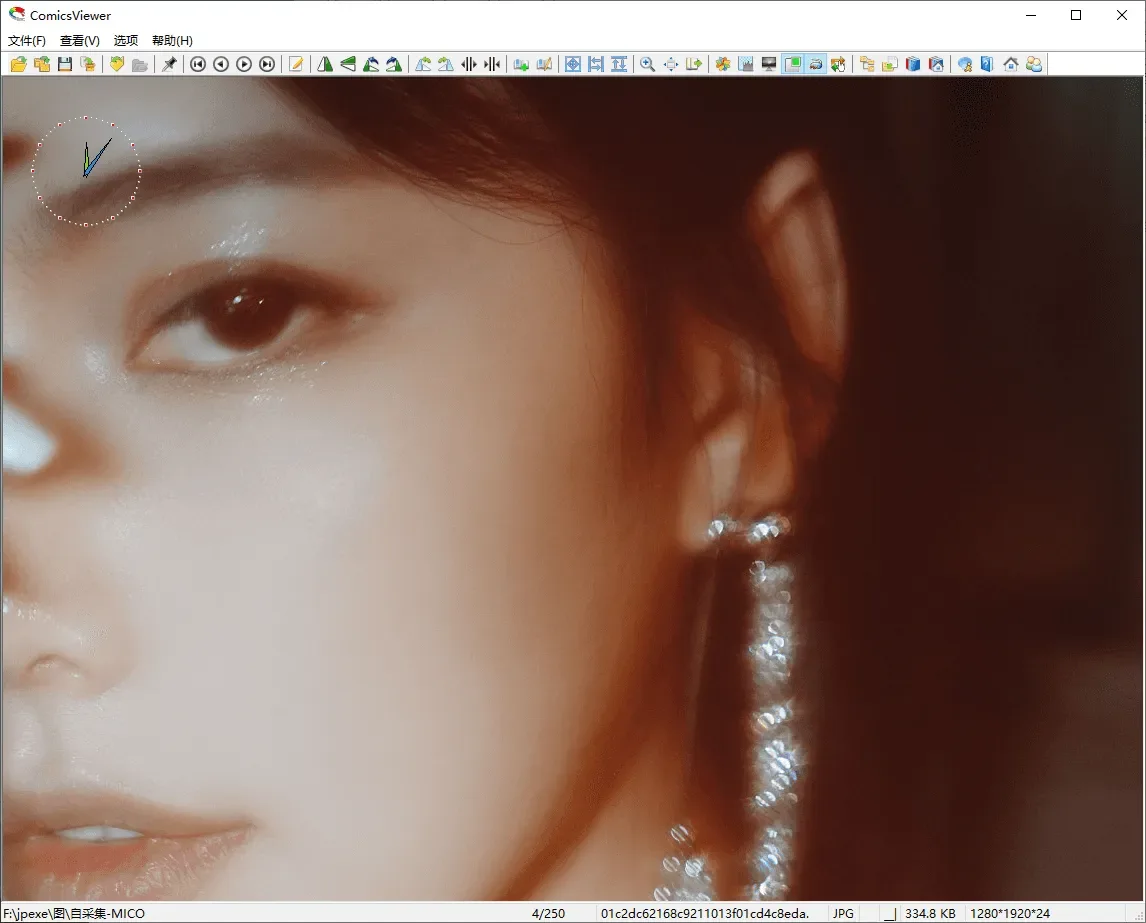
Task: Click the notepad edit icon
Action: pyautogui.click(x=296, y=64)
